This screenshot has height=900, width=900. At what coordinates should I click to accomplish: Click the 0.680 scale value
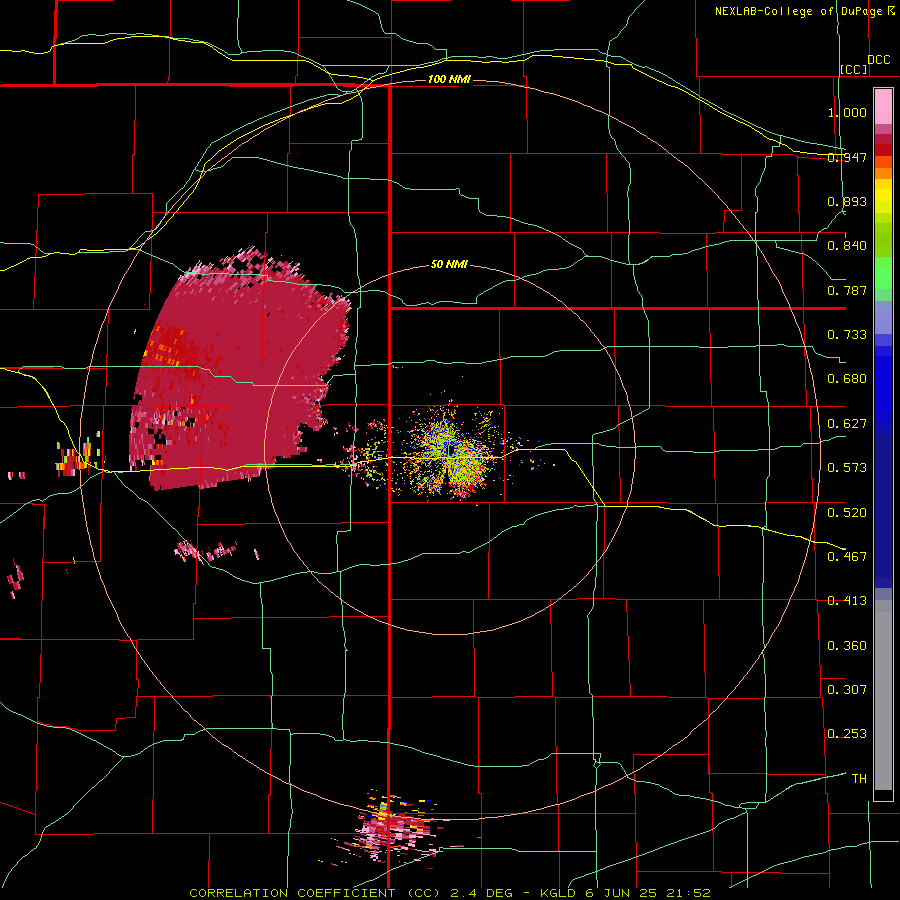tap(847, 379)
